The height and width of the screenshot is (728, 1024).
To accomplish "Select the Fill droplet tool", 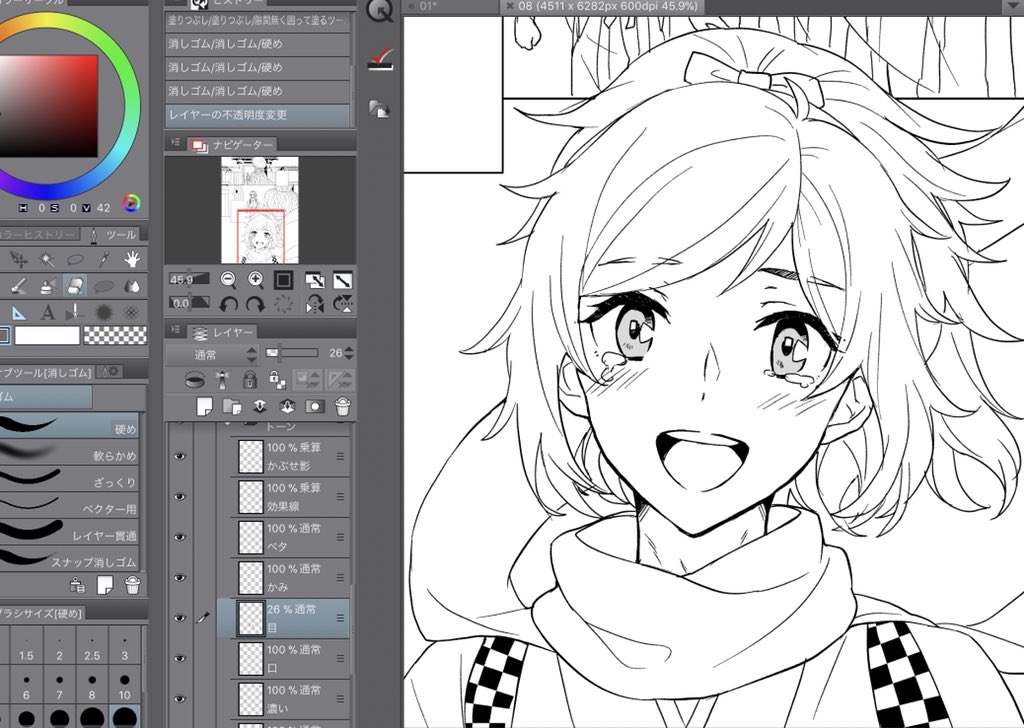I will tap(132, 286).
